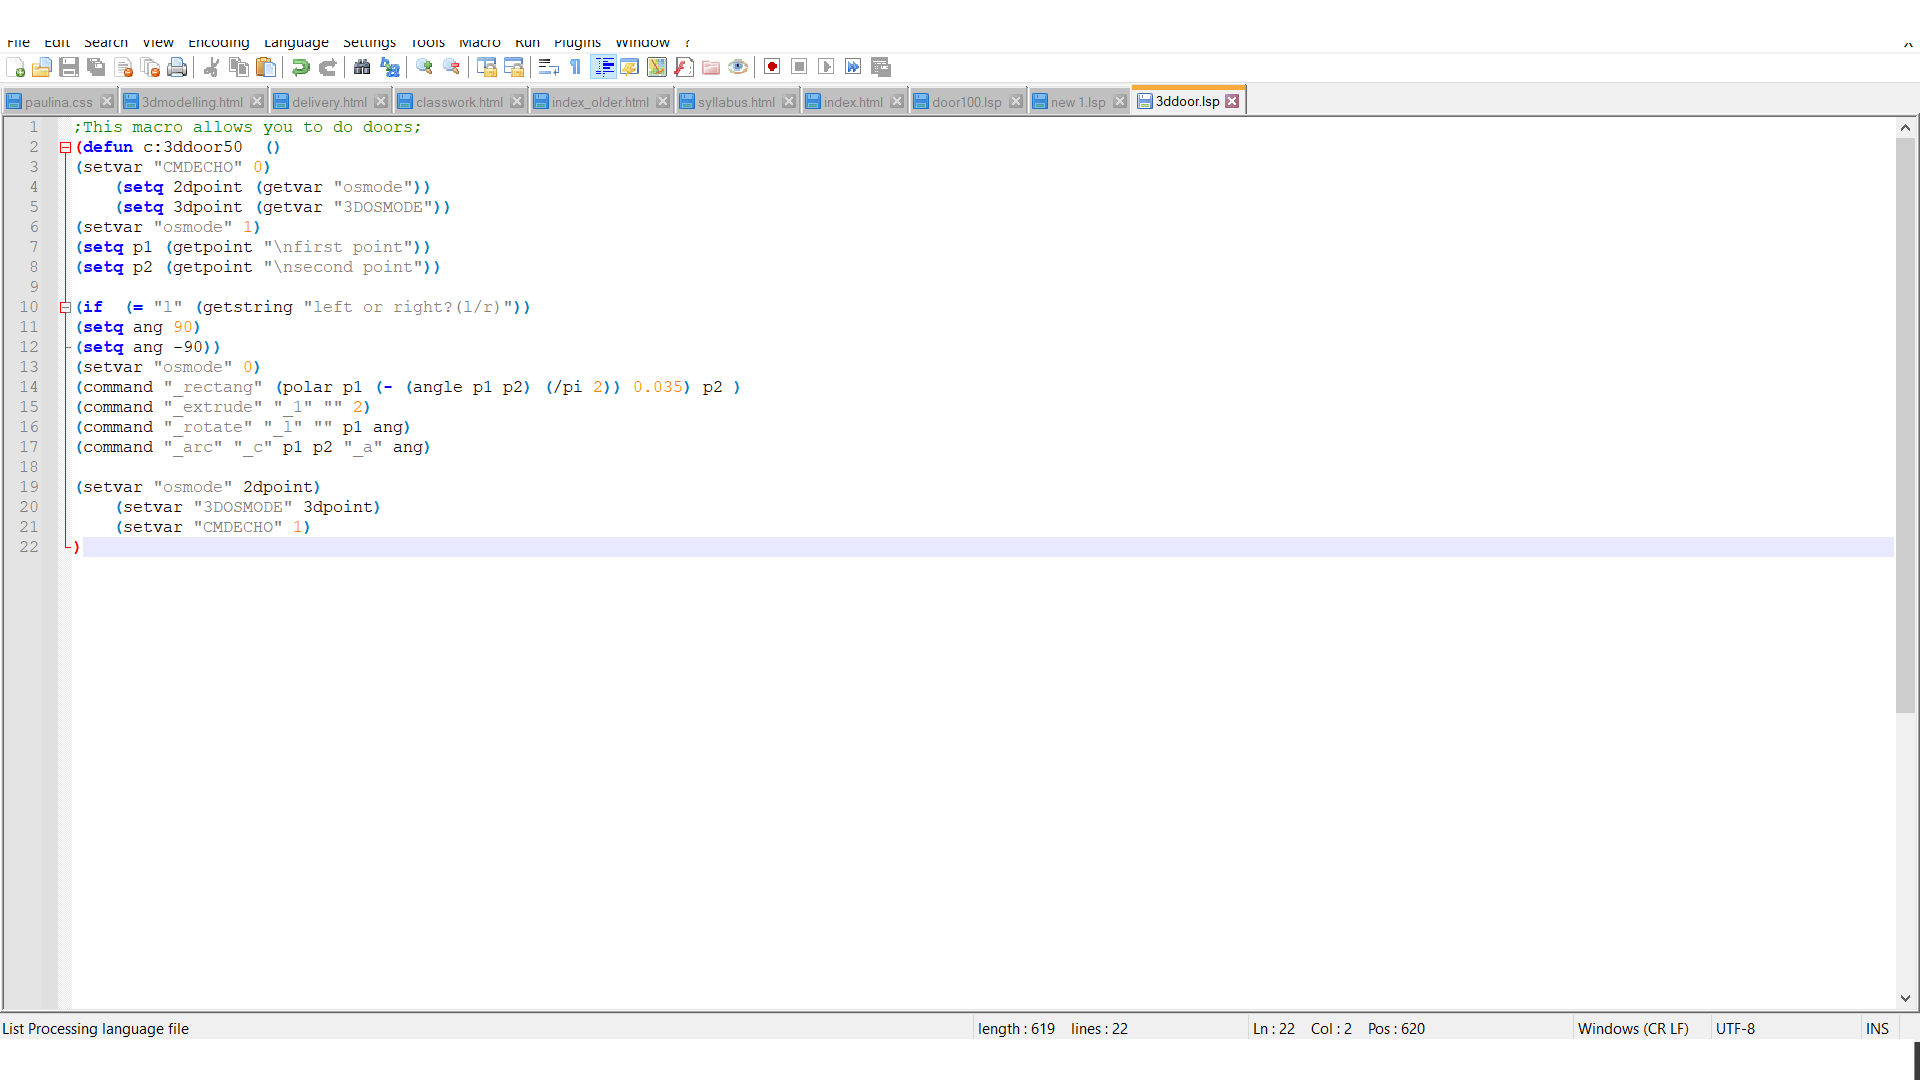Redo the last undone edit
Viewport: 1920px width, 1080px height.
(327, 67)
